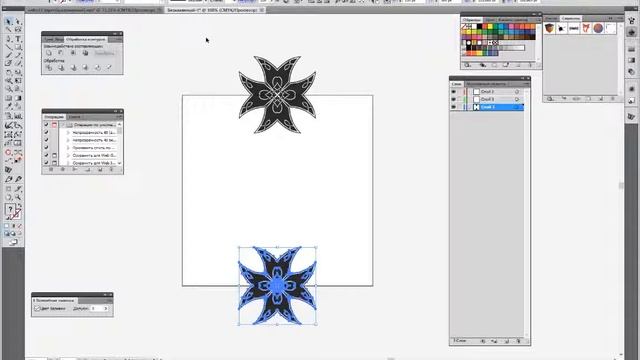Switch to the Монтажные области tab
640x360 pixels.
486,84
